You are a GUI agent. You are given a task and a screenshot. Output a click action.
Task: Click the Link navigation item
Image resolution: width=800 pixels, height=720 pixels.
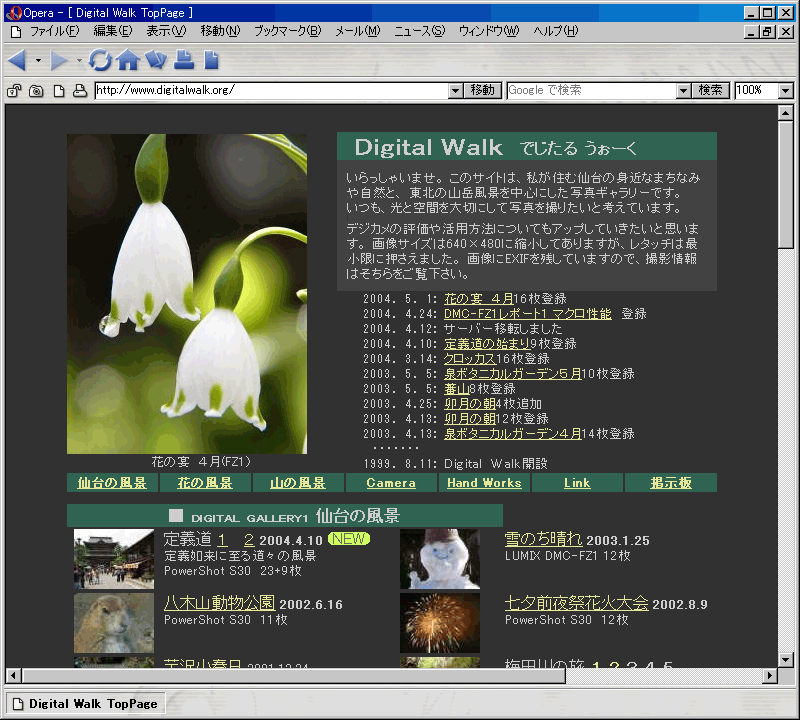point(577,483)
